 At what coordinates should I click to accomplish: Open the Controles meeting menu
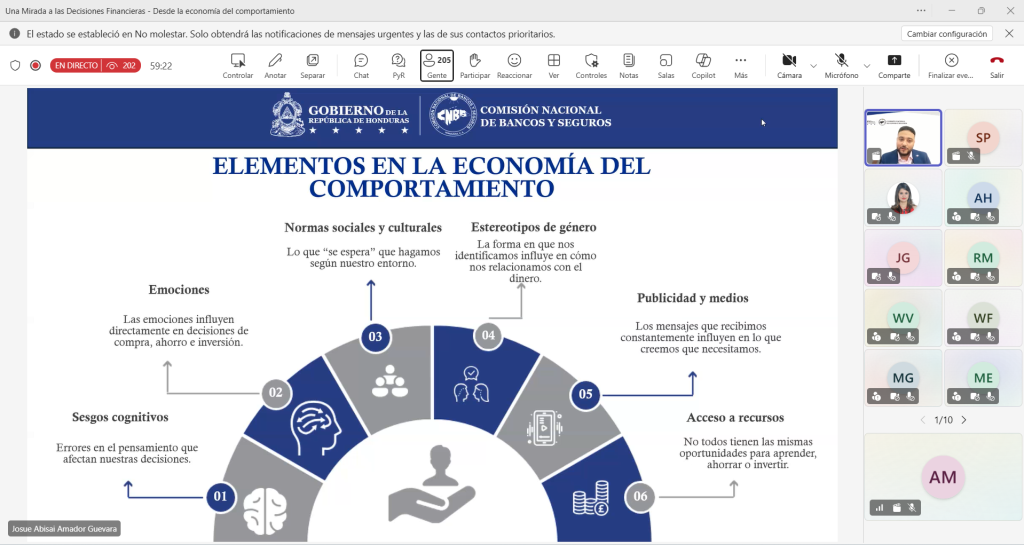[x=591, y=66]
